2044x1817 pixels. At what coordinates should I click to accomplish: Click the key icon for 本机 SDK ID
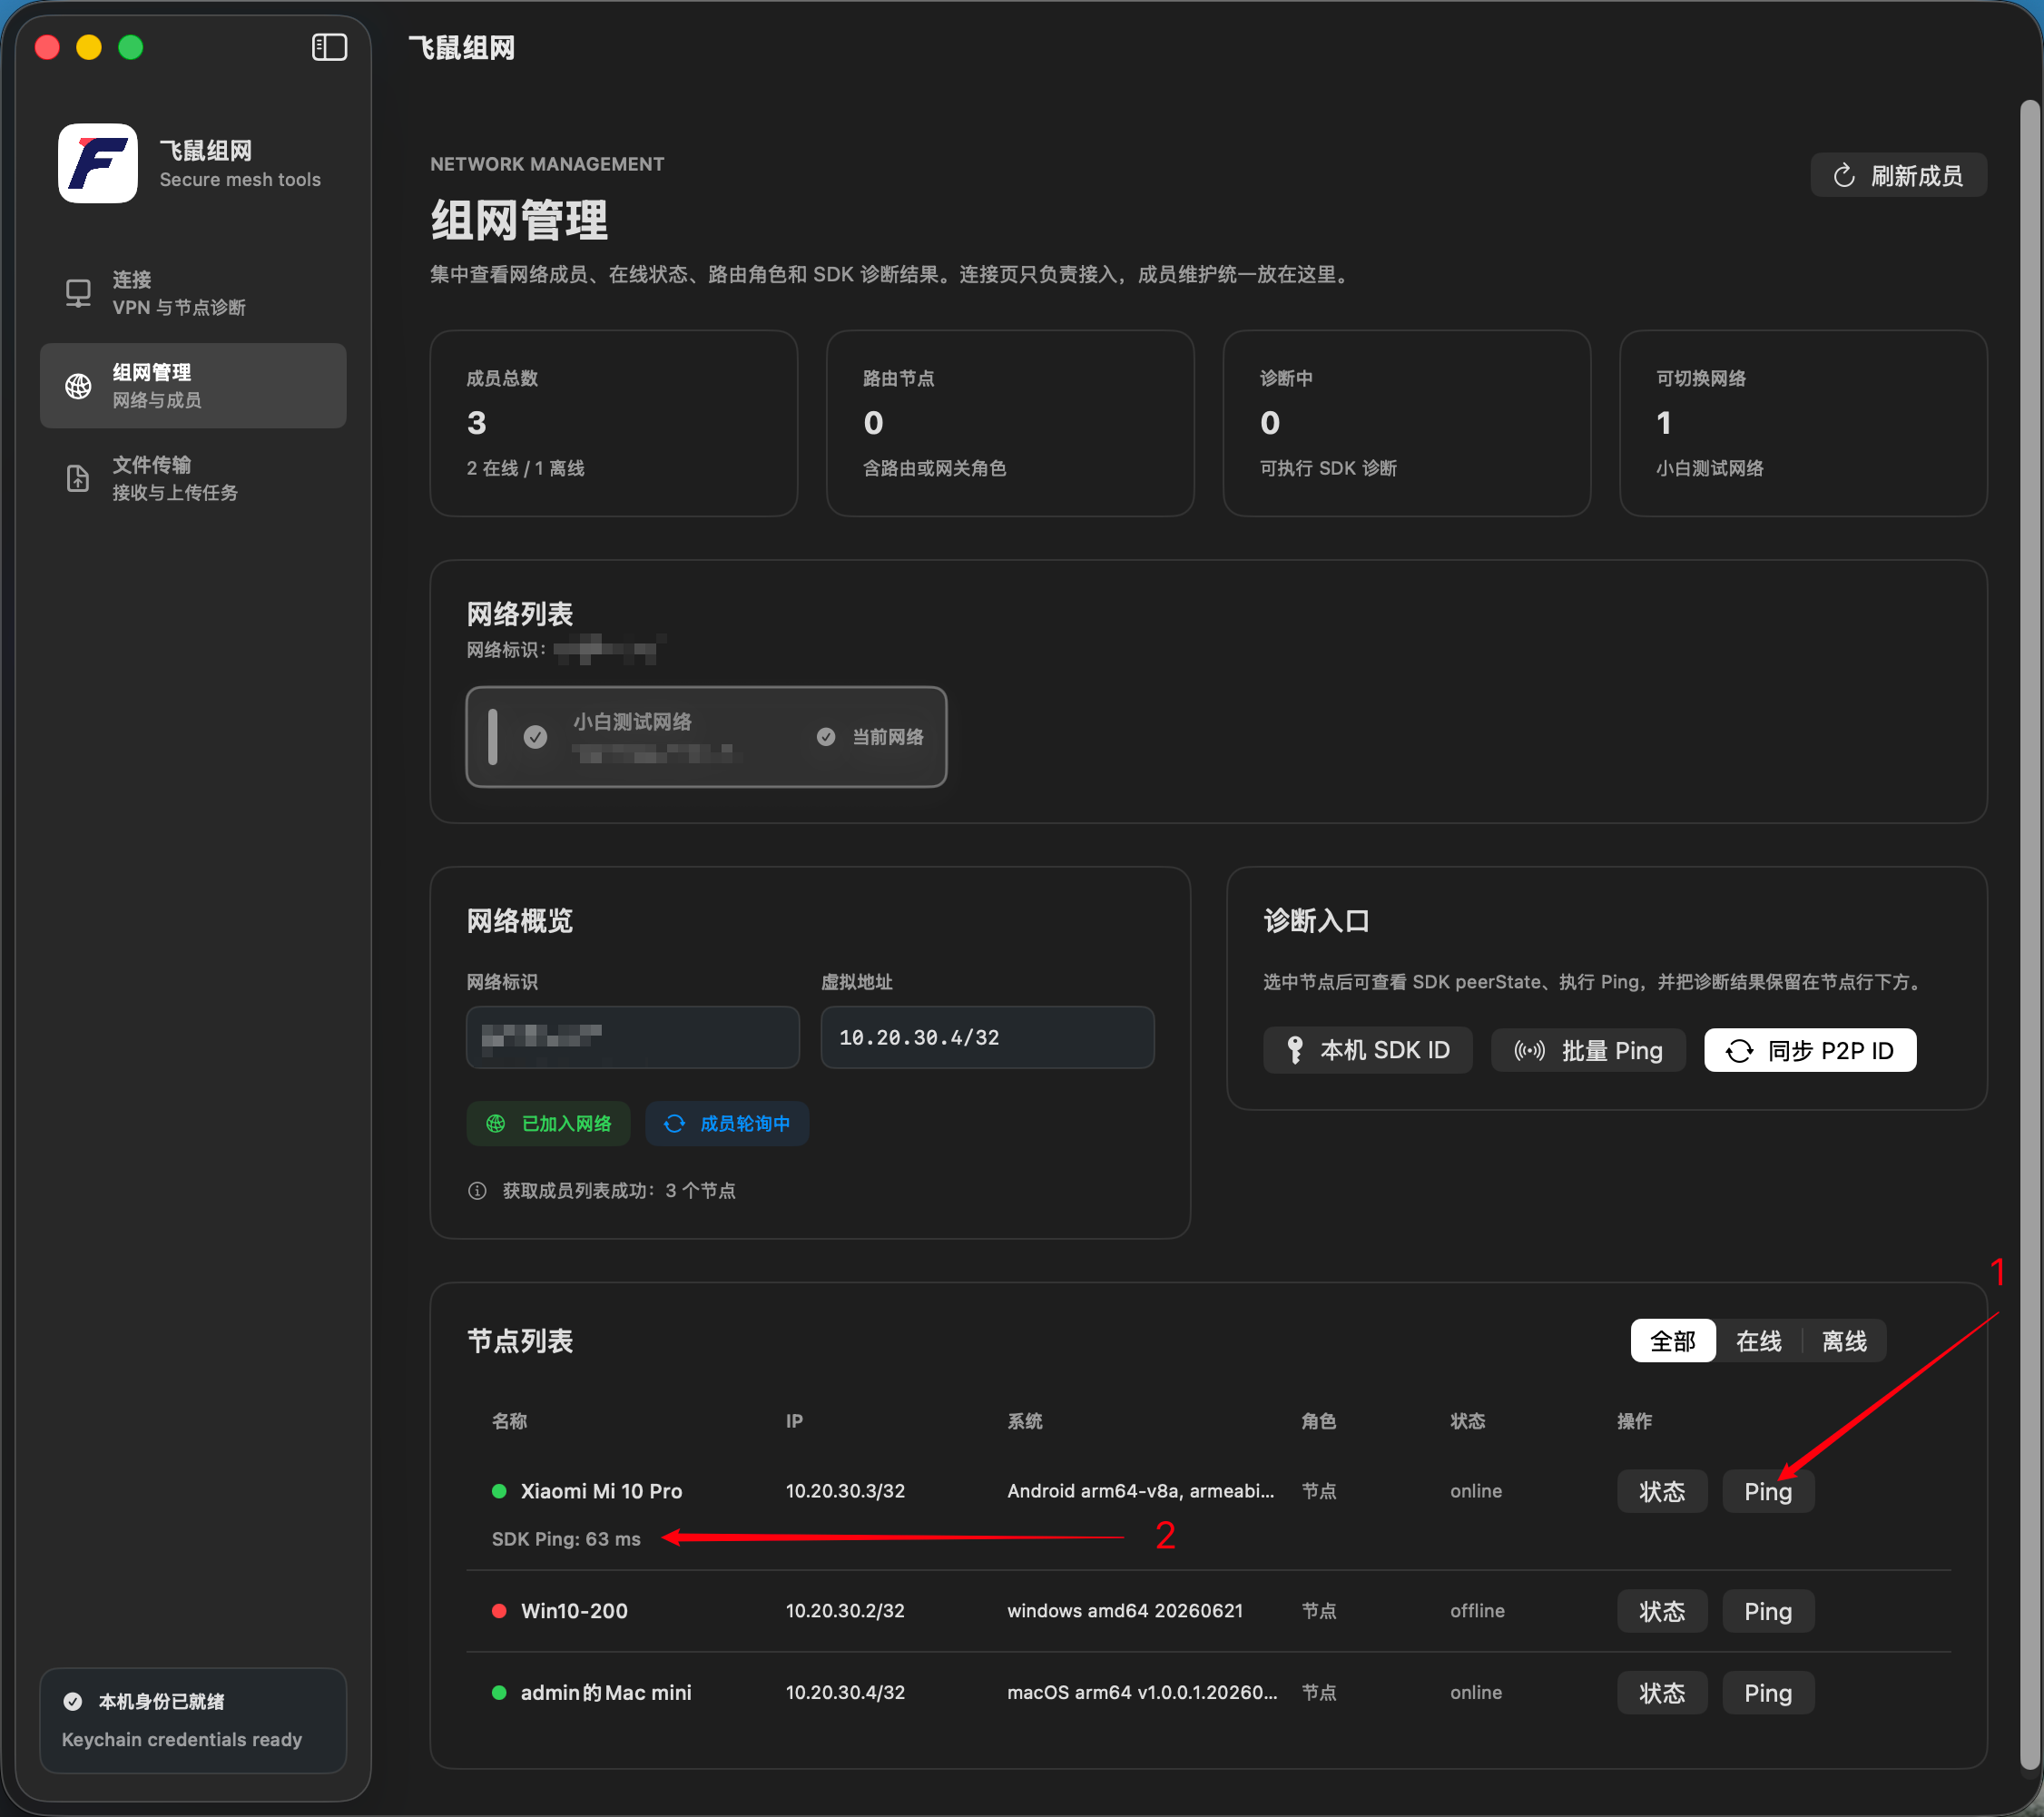(1294, 1050)
